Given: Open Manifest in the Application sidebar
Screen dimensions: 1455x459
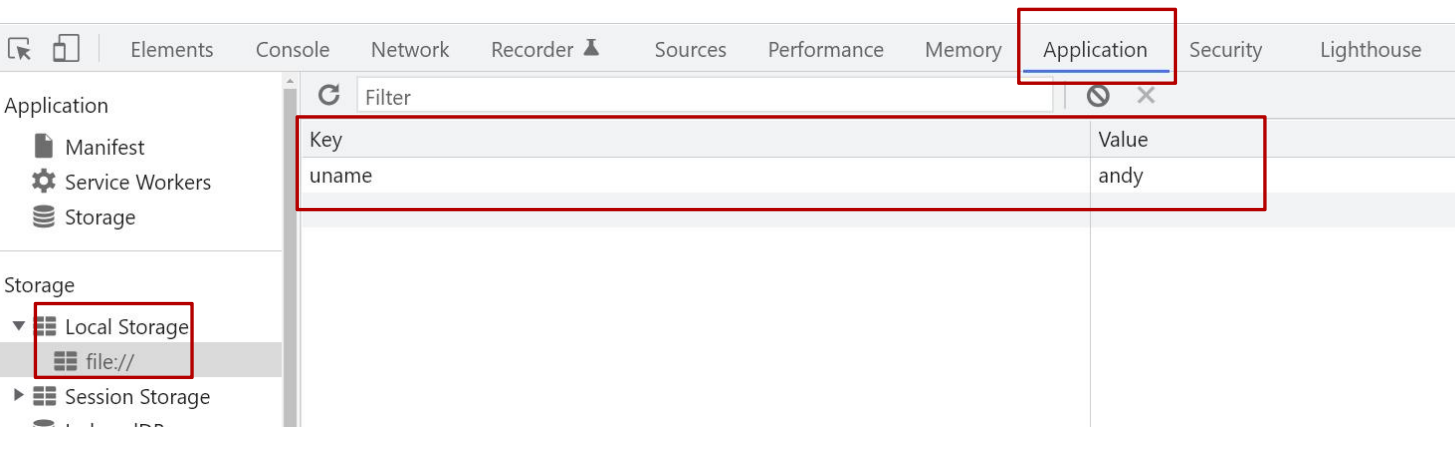Looking at the screenshot, I should pyautogui.click(x=104, y=147).
